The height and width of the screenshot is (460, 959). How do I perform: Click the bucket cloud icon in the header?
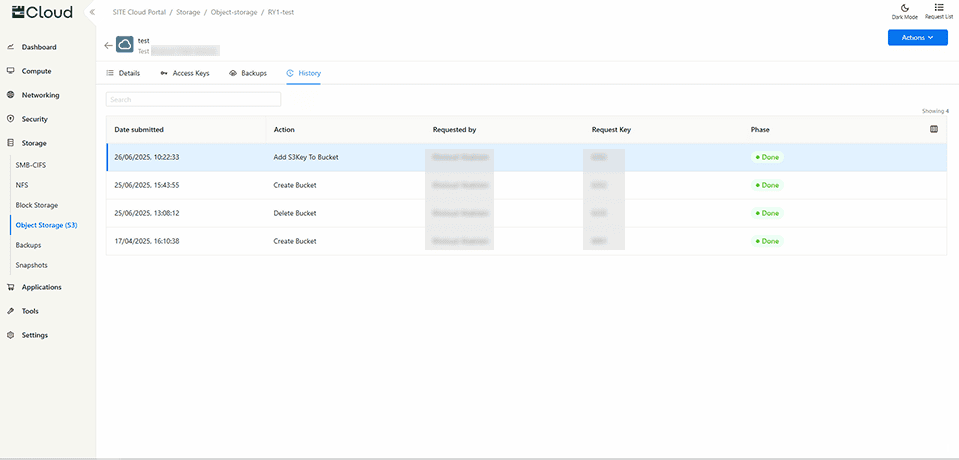[124, 45]
